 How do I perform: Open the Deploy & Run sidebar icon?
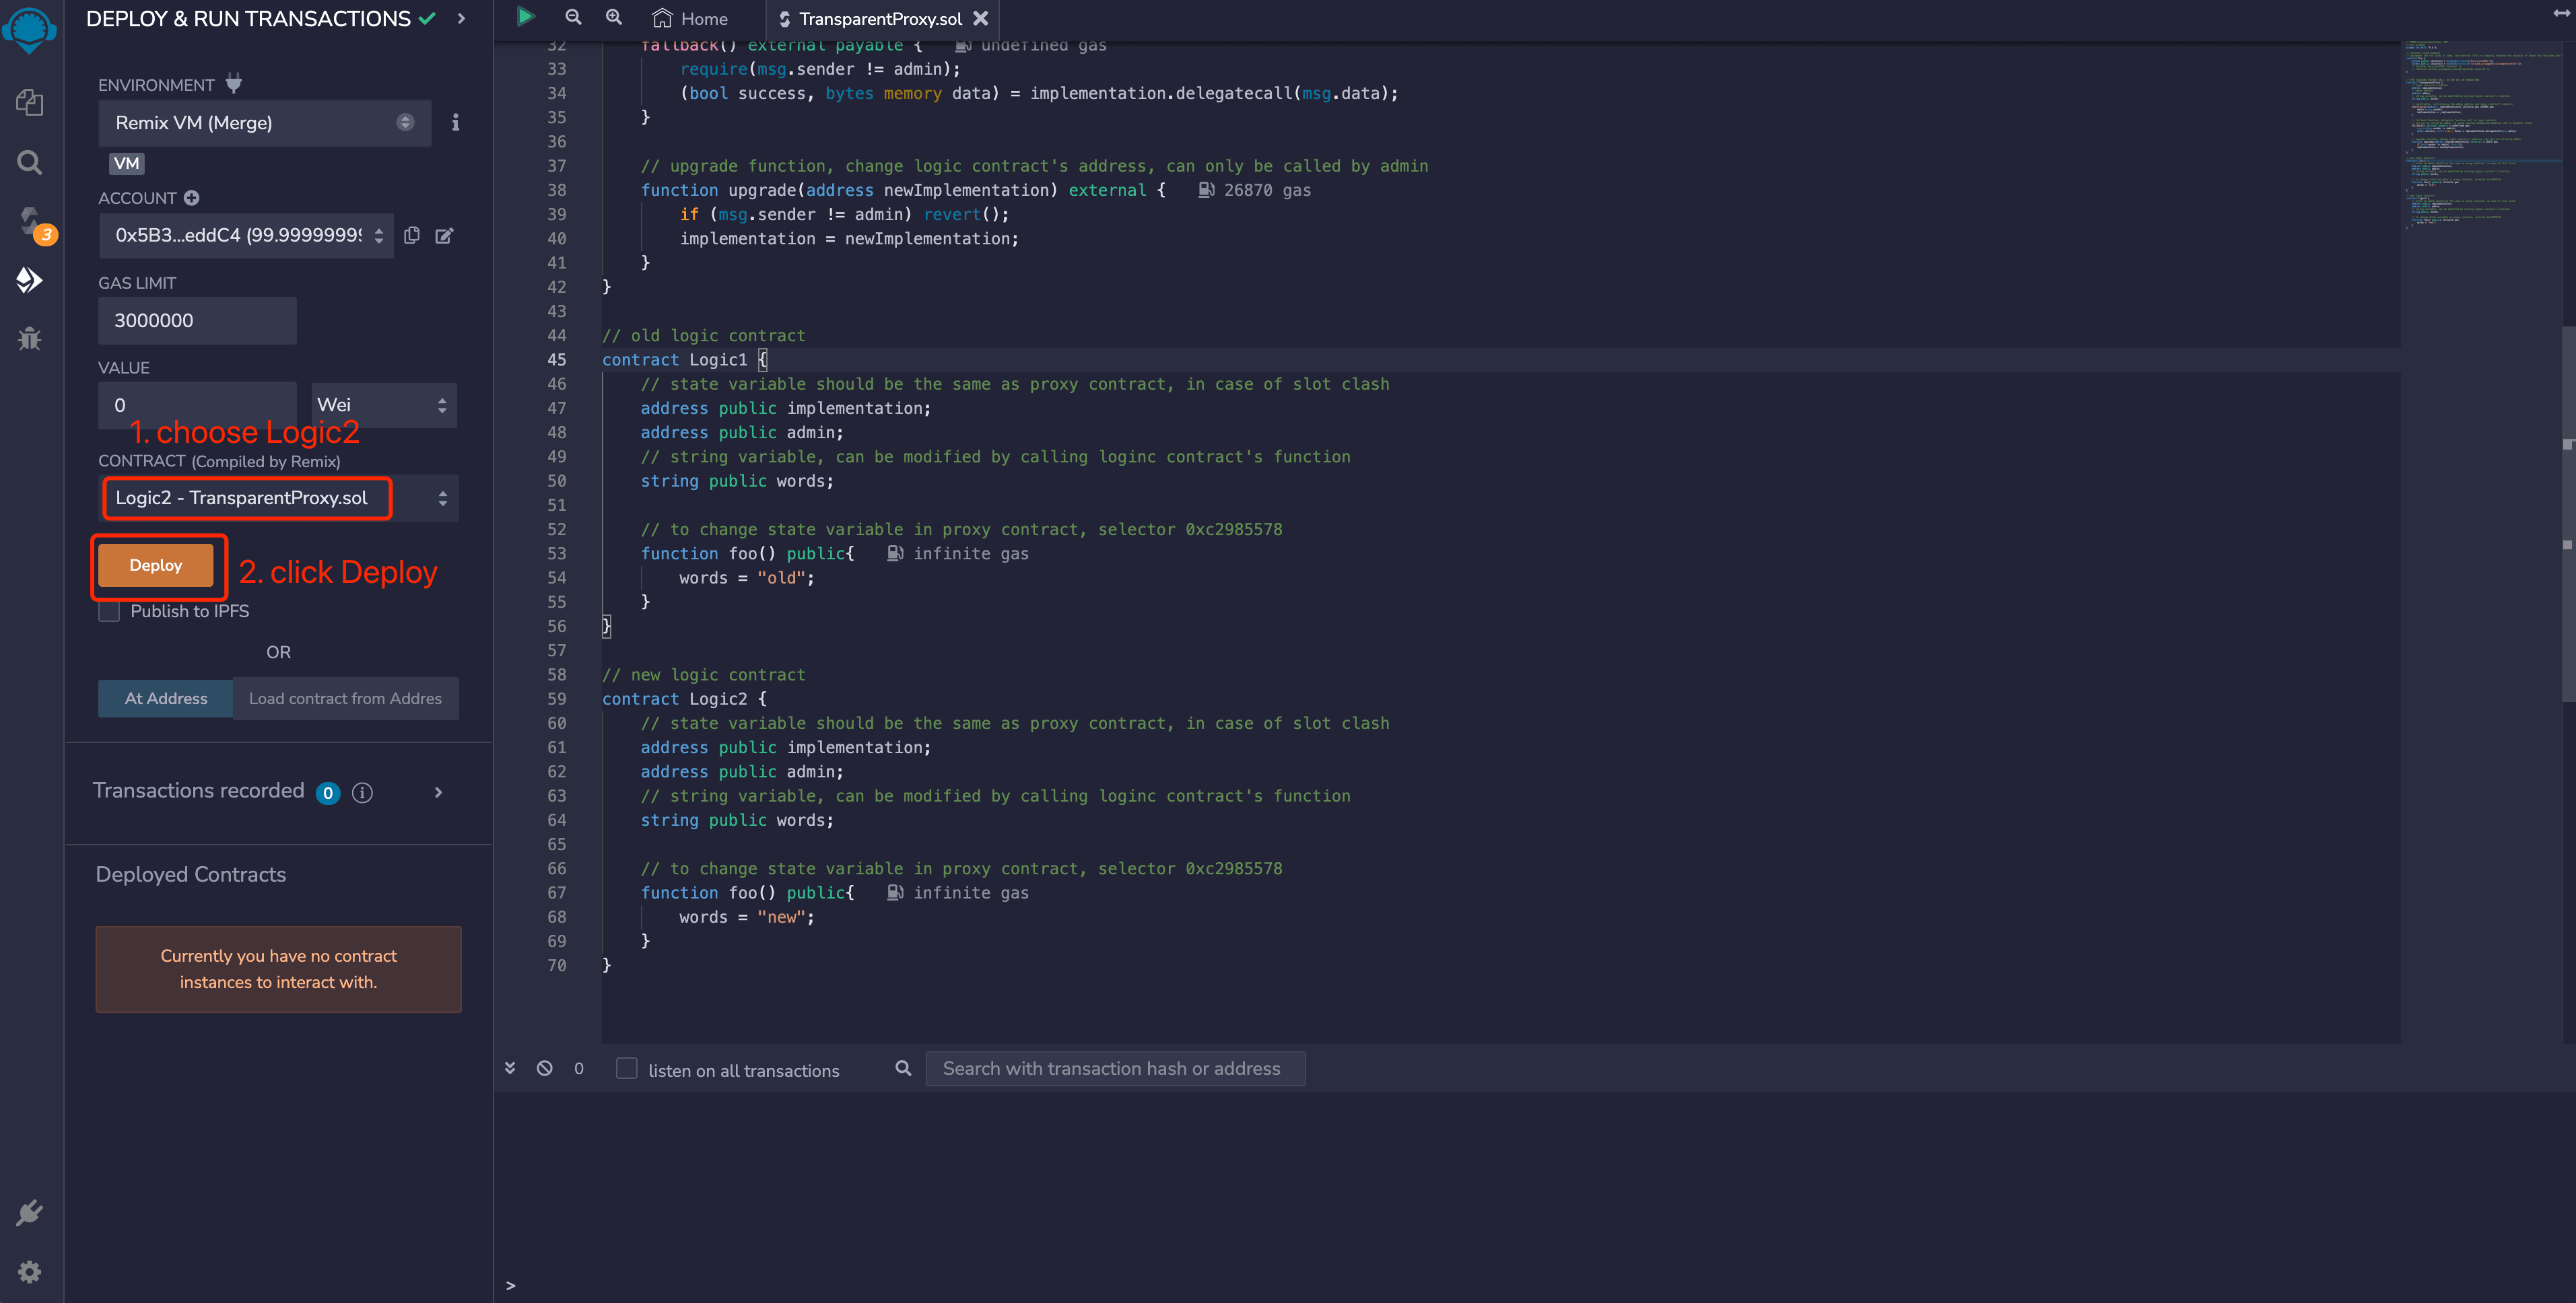[x=29, y=279]
